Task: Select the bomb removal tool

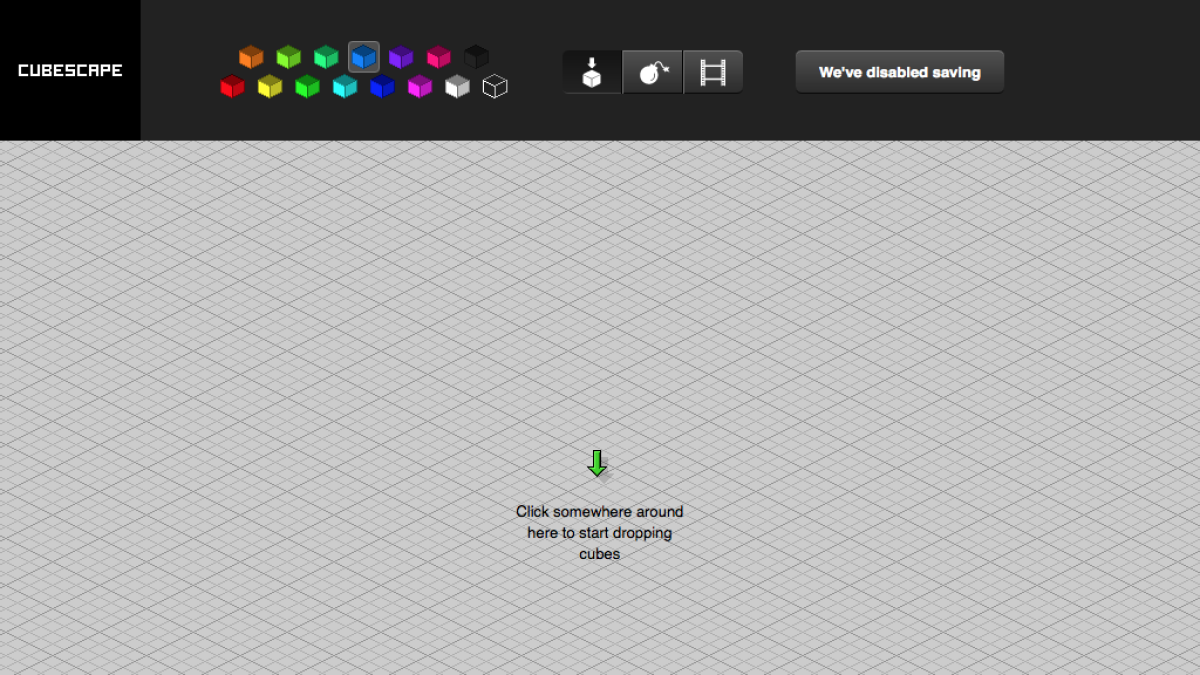Action: [652, 71]
